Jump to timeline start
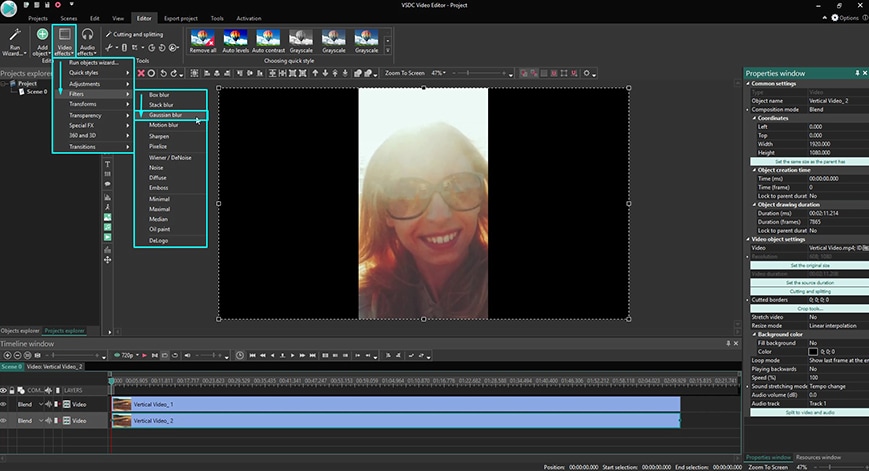This screenshot has height=471, width=869. point(252,355)
